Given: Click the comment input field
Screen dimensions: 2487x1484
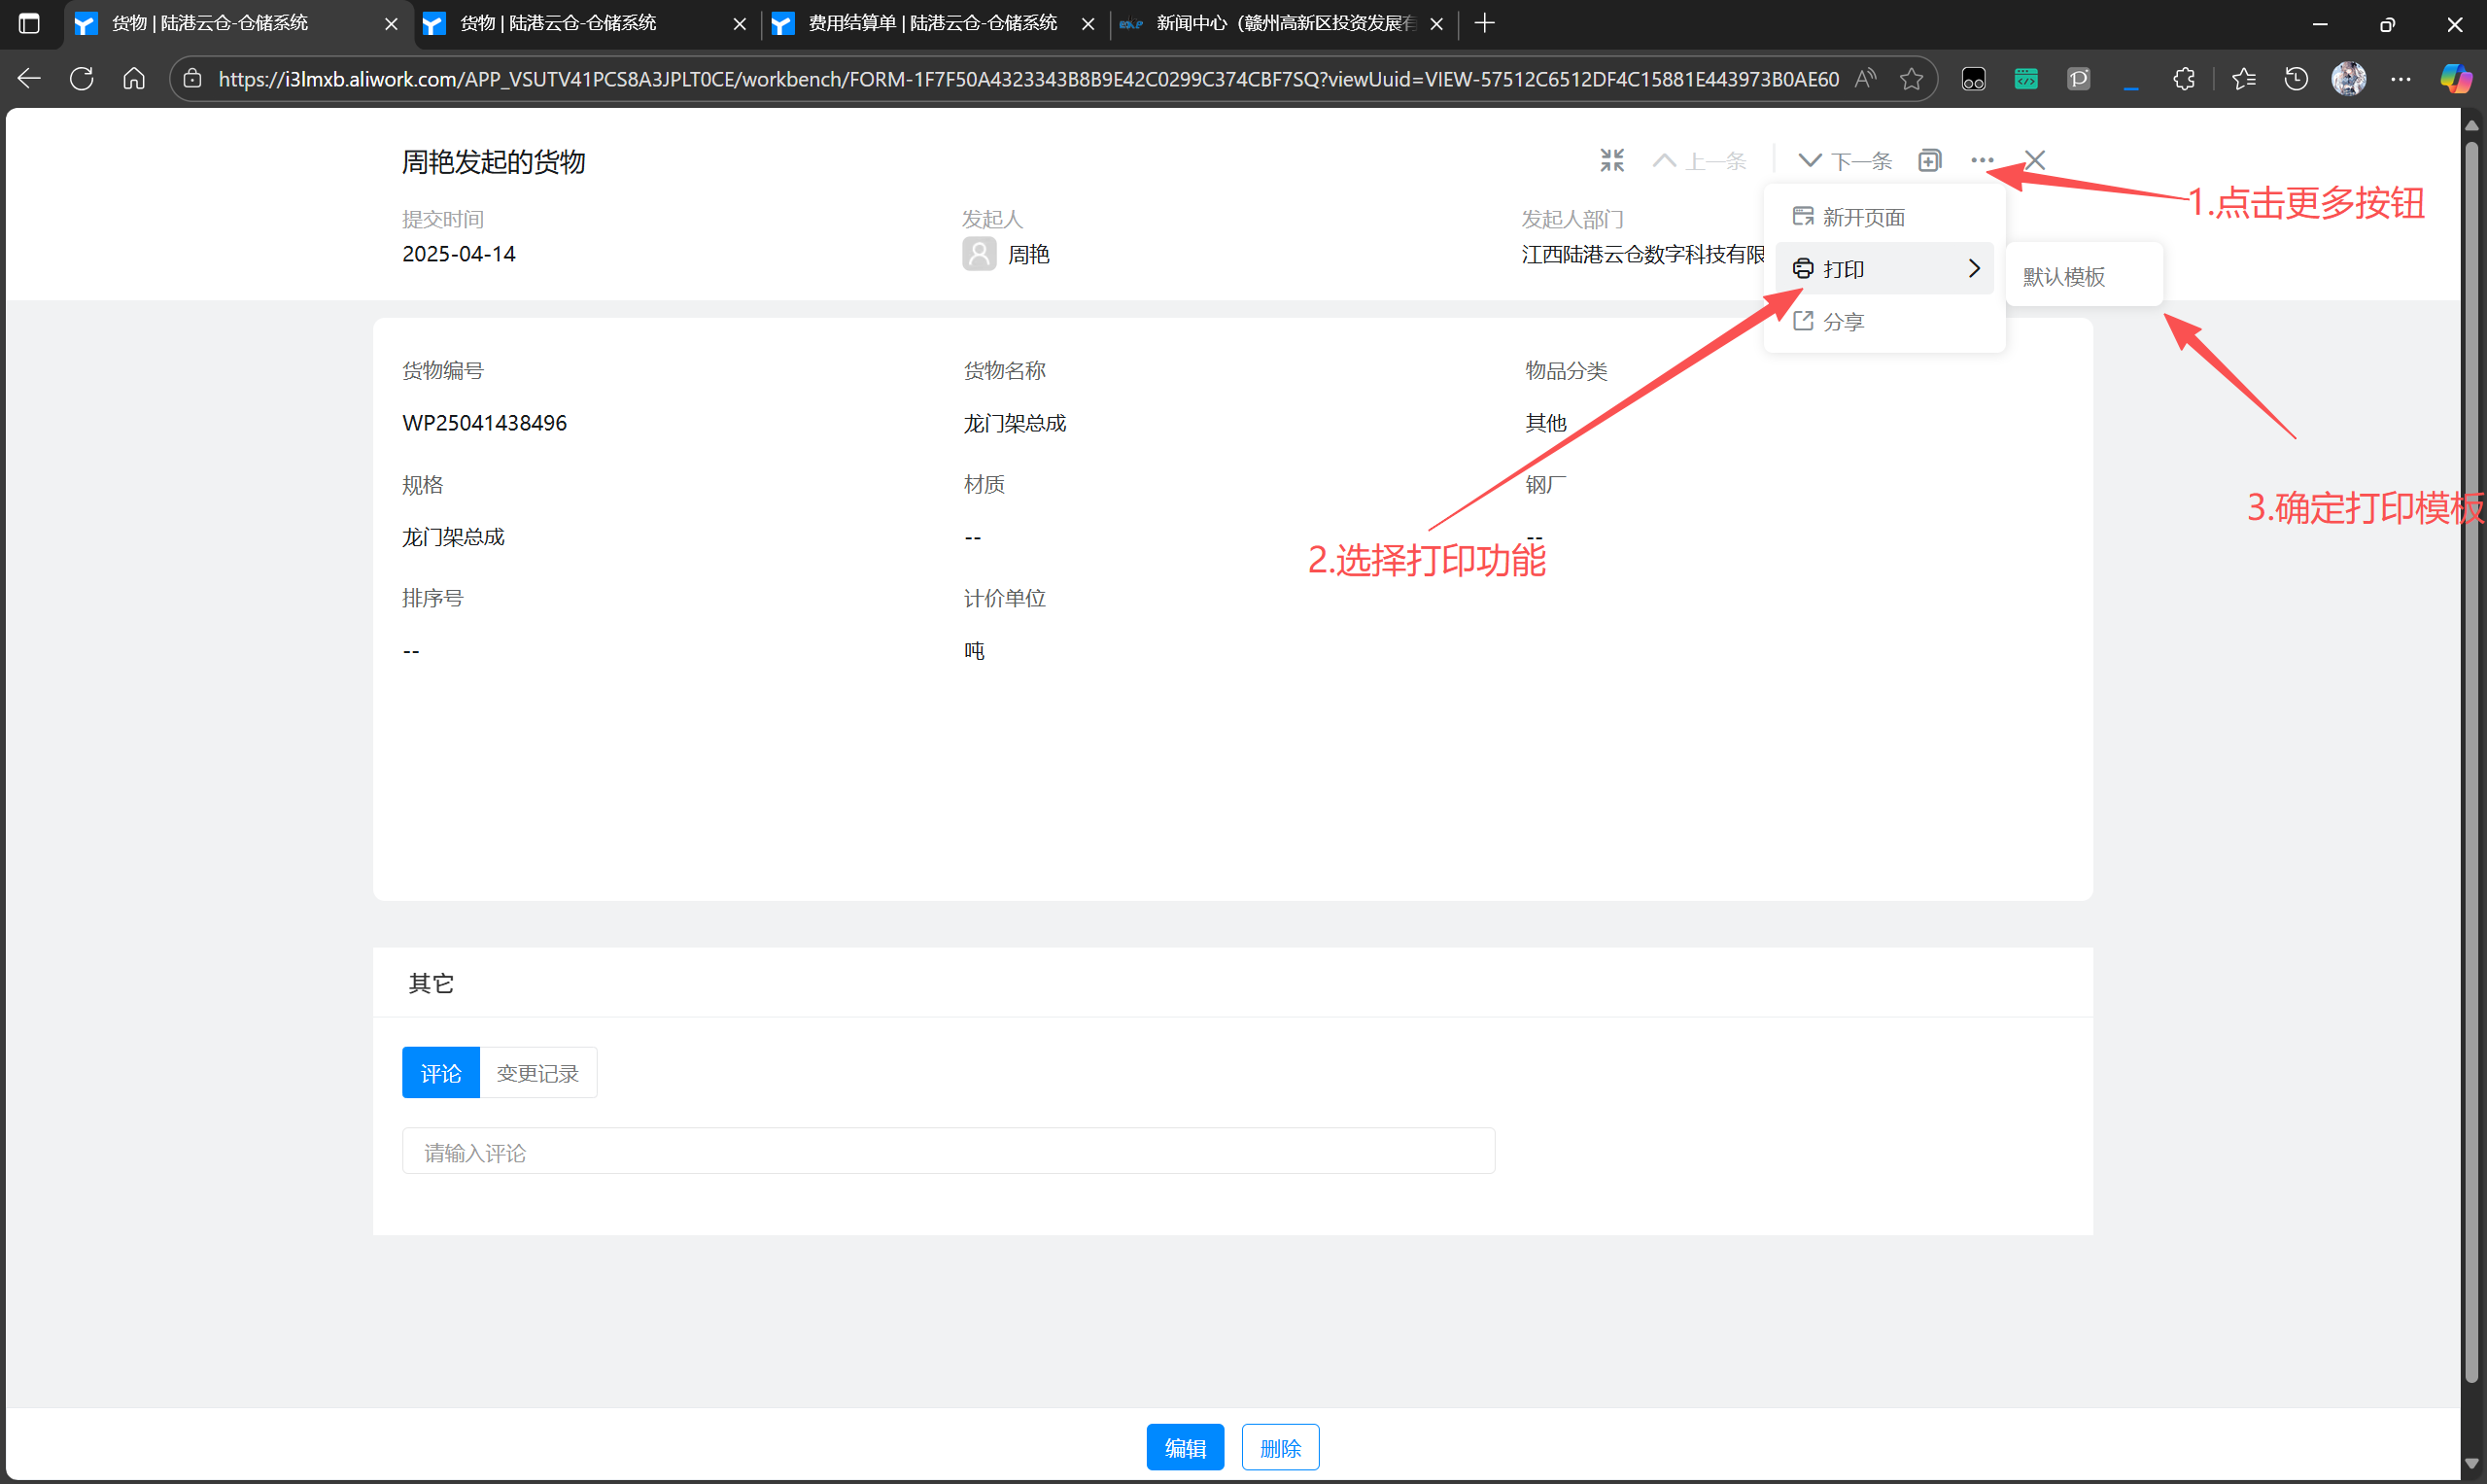Looking at the screenshot, I should pos(947,1152).
